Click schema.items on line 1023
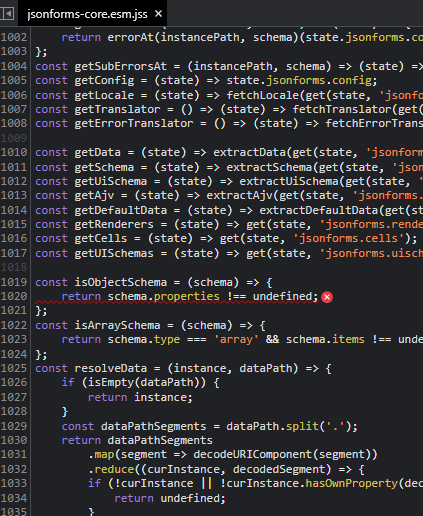This screenshot has width=423, height=516. [325, 339]
